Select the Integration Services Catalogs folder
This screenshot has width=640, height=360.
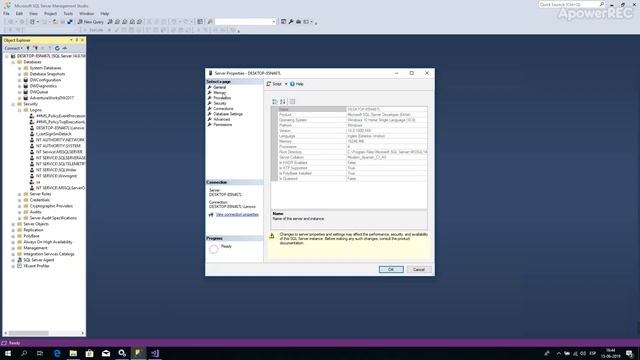[x=49, y=254]
